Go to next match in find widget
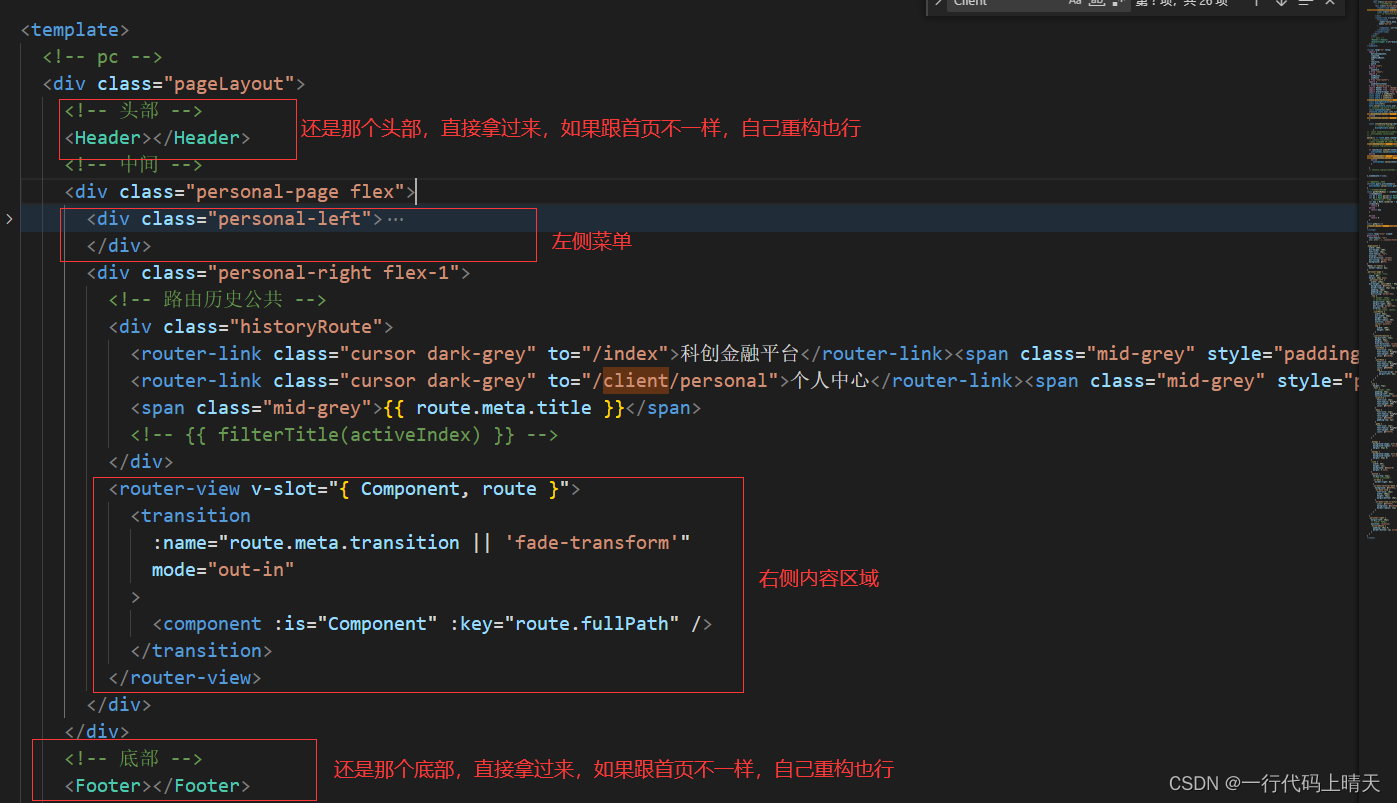This screenshot has width=1397, height=803. tap(1282, 3)
